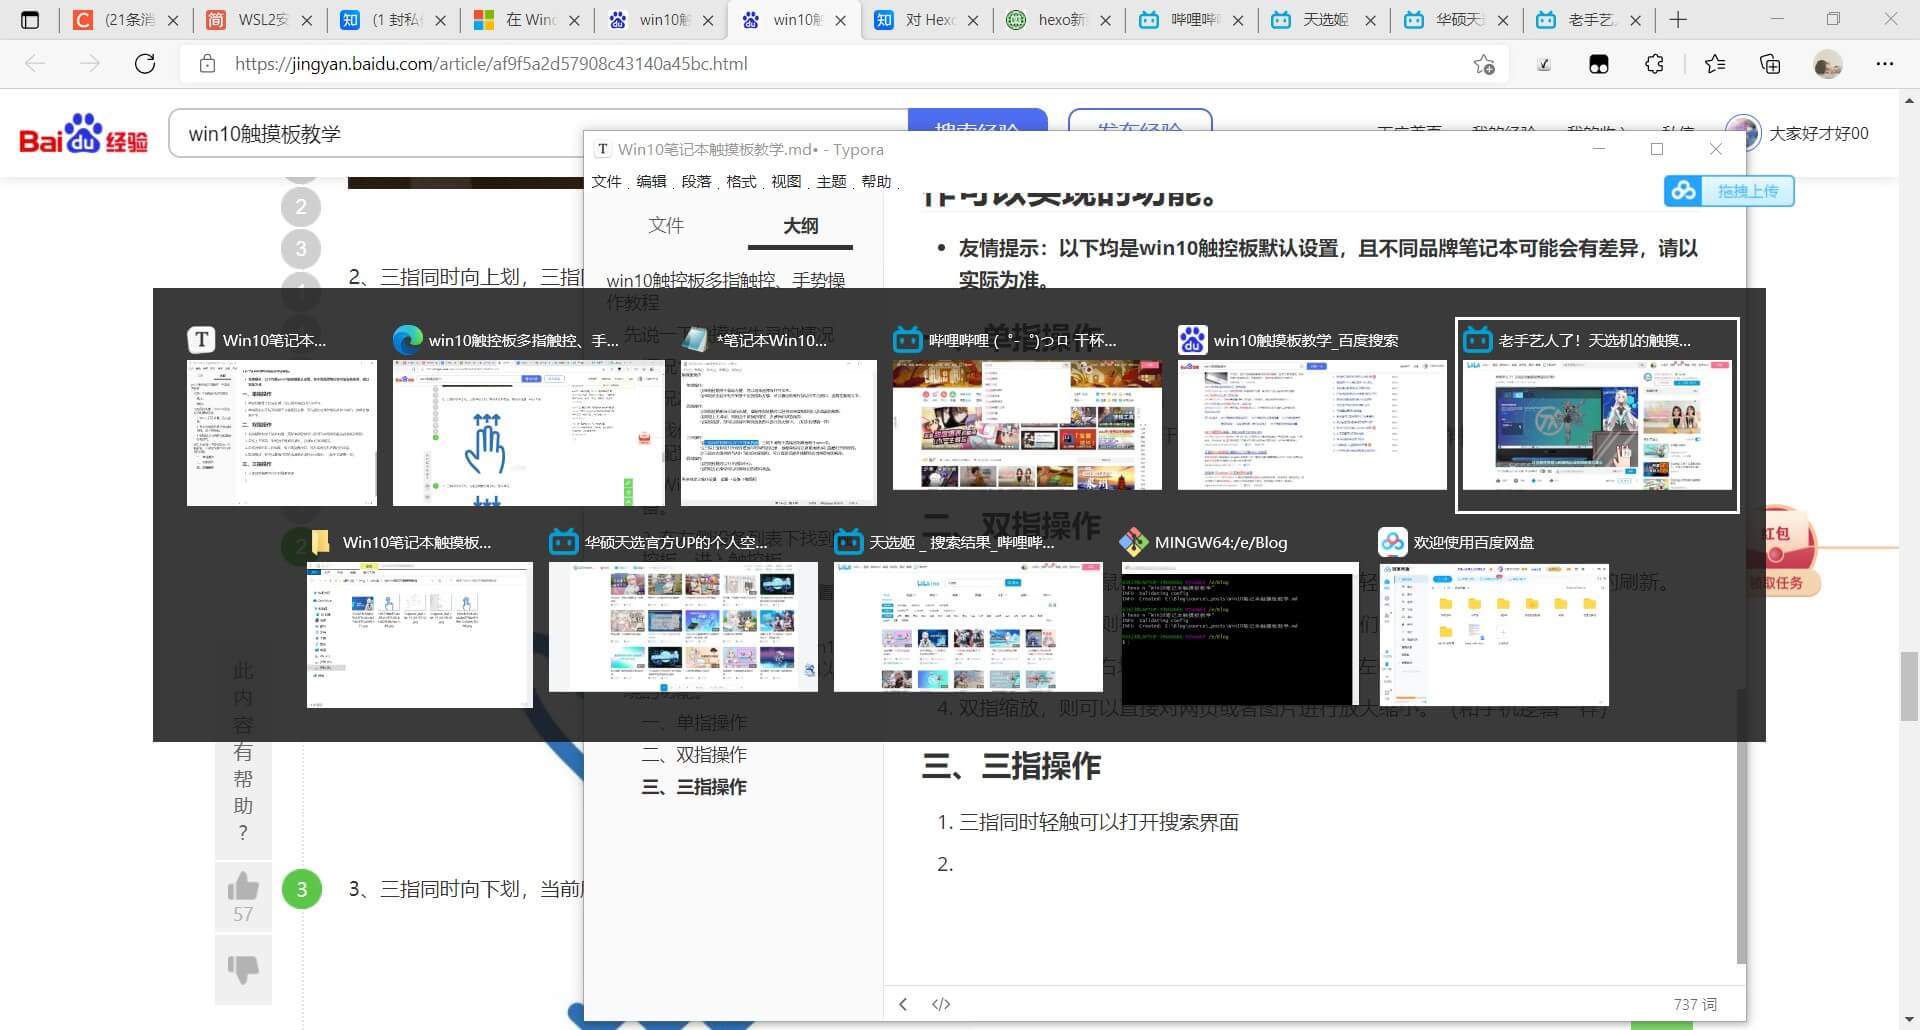Select win10触摸板教学_百度搜索 window thumbnail
The height and width of the screenshot is (1030, 1920).
1312,408
